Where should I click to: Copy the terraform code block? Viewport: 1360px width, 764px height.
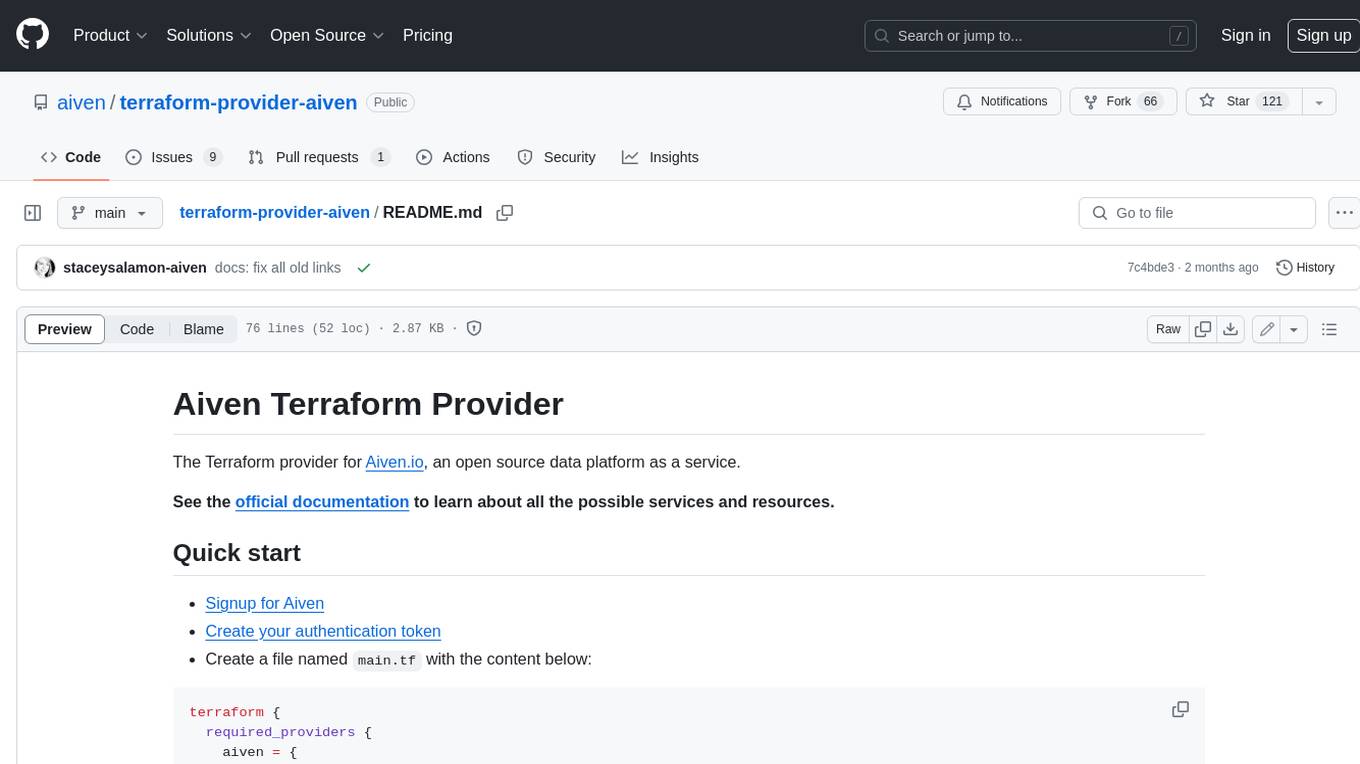(1180, 709)
